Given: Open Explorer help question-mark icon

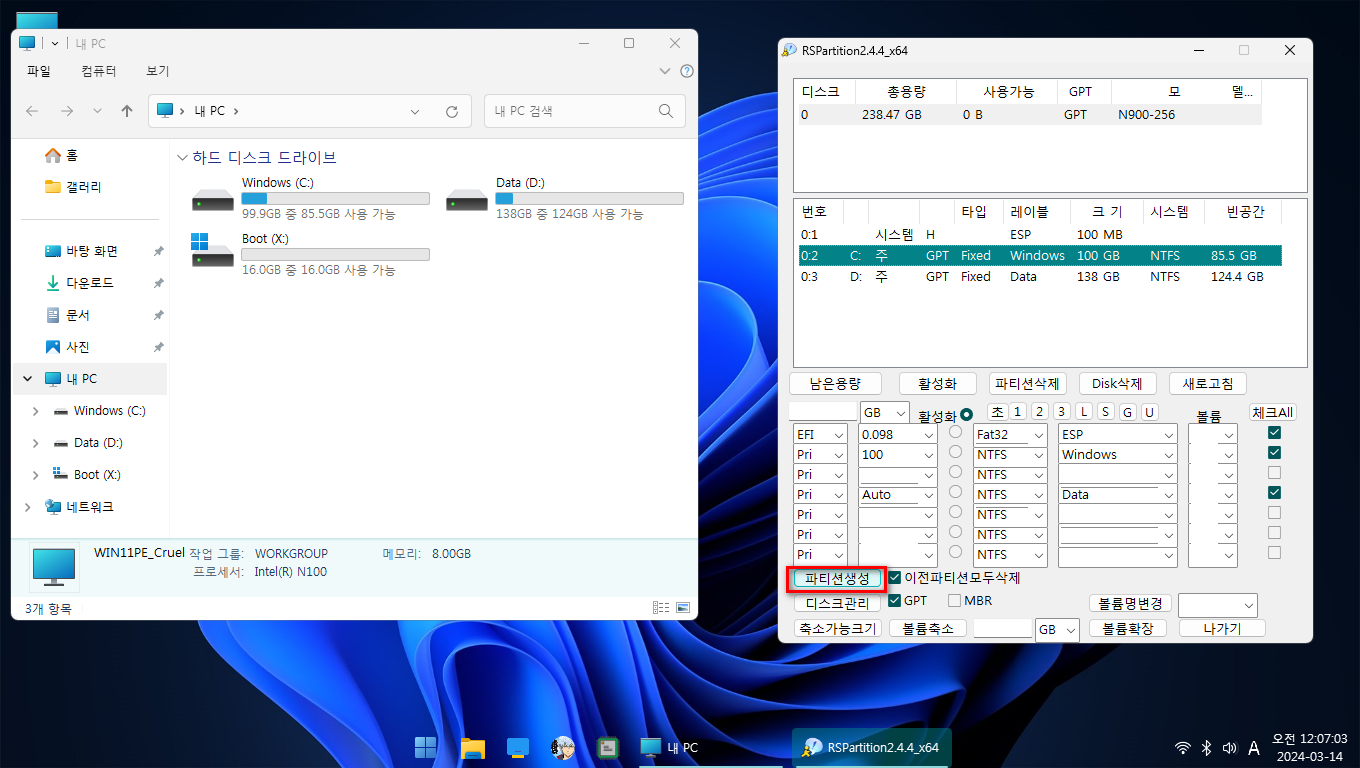Looking at the screenshot, I should pyautogui.click(x=687, y=71).
